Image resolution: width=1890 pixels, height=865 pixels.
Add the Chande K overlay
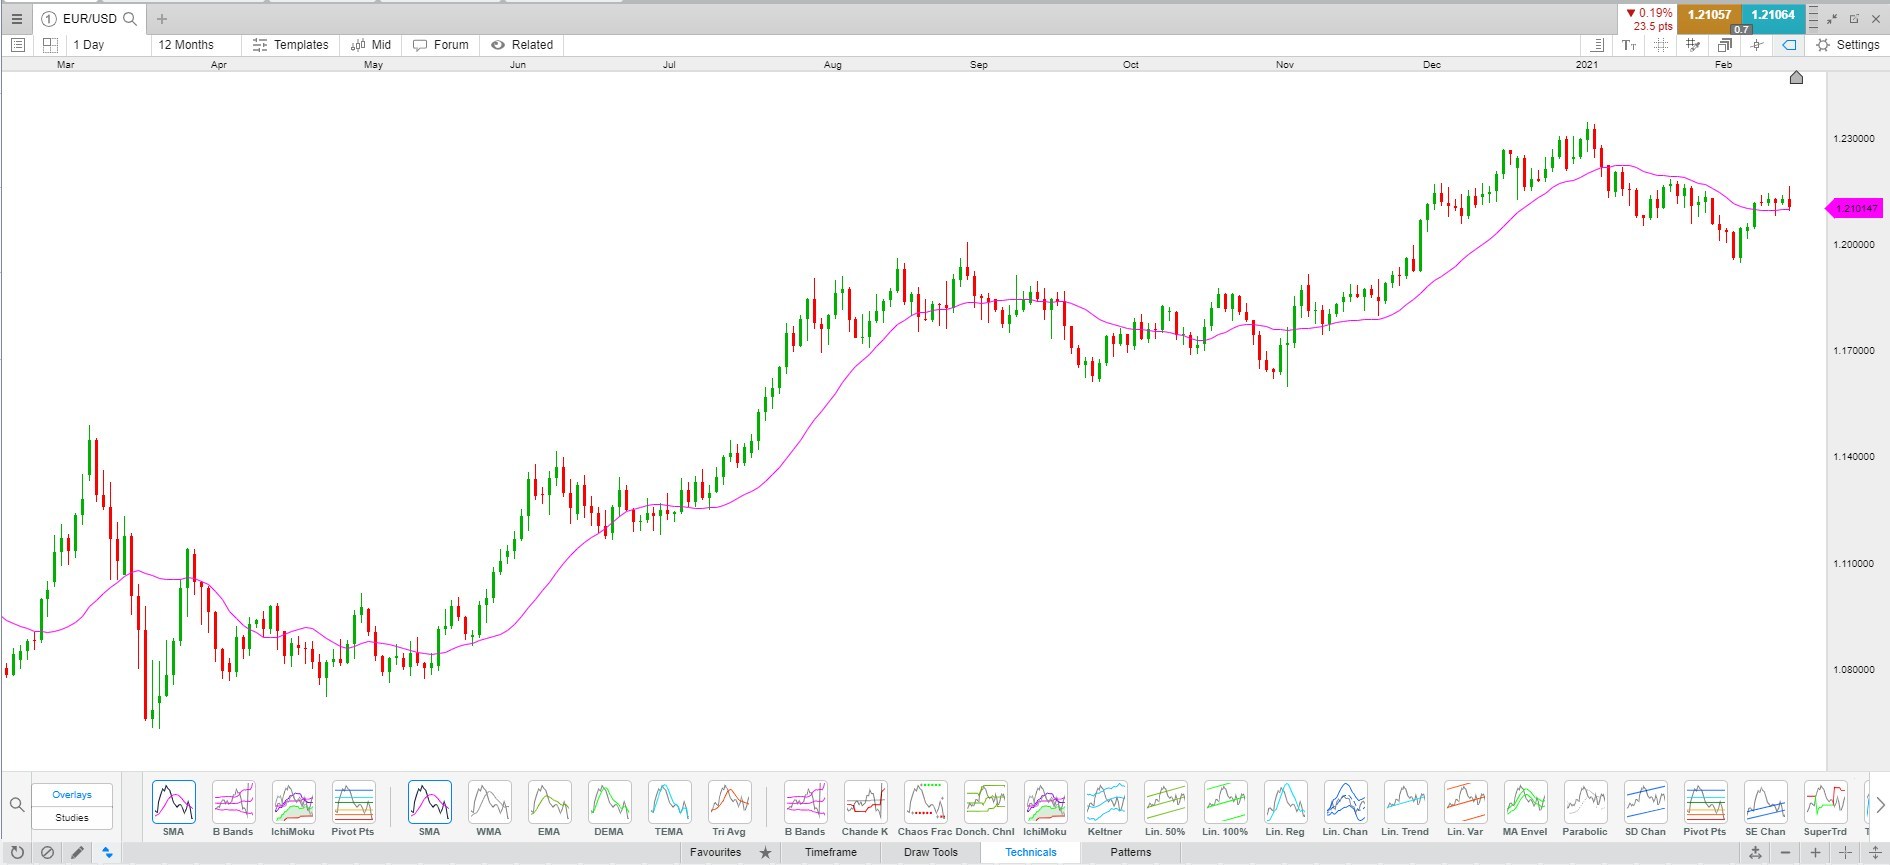(865, 808)
